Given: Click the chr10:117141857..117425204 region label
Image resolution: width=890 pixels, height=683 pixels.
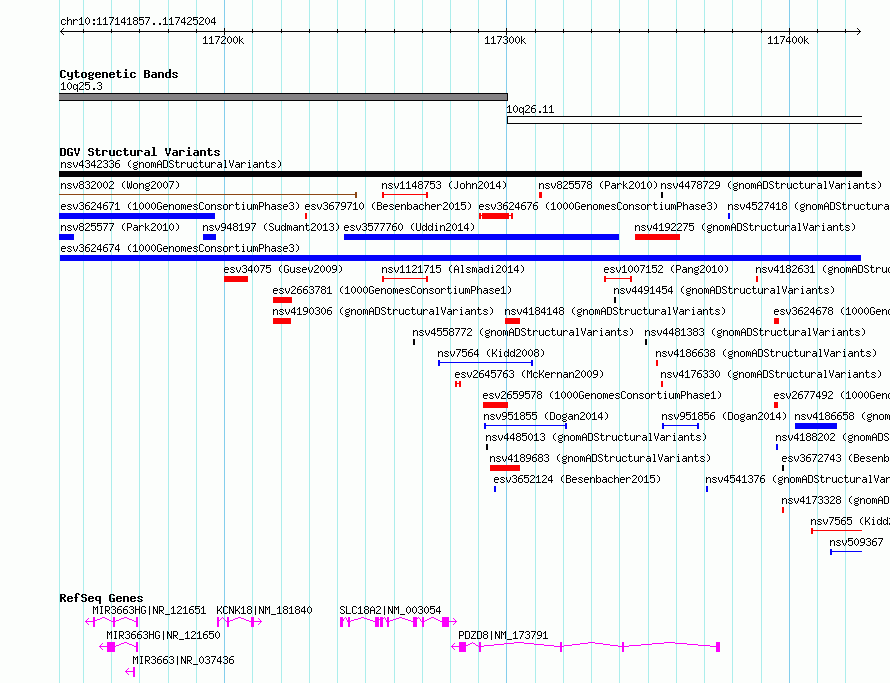Looking at the screenshot, I should tap(138, 22).
